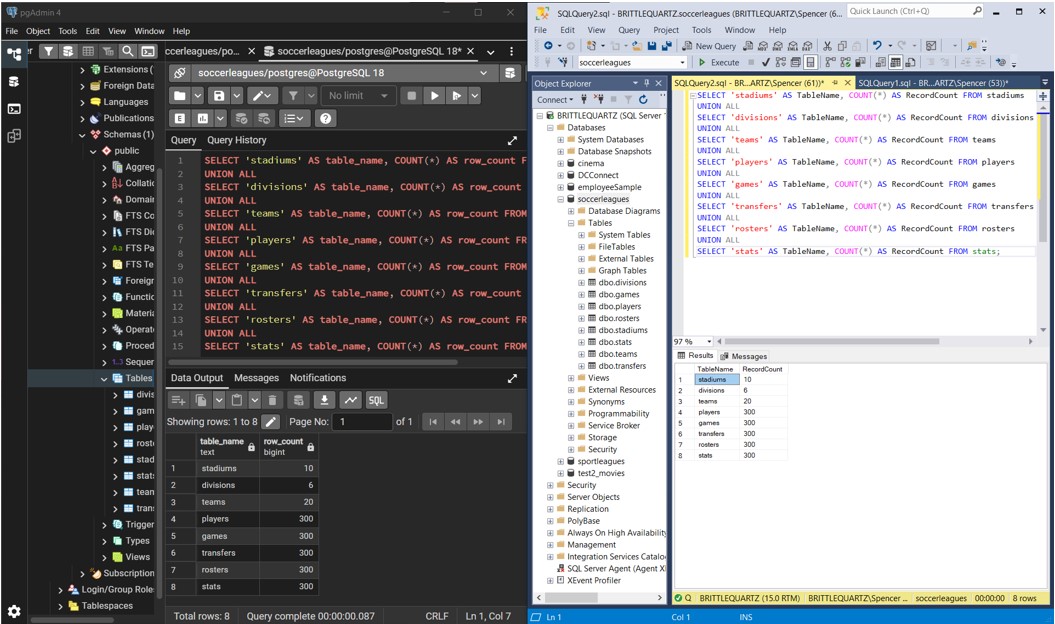The image size is (1055, 624).
Task: Click pgAdmin's connection status icon beside connection name
Action: tap(179, 73)
